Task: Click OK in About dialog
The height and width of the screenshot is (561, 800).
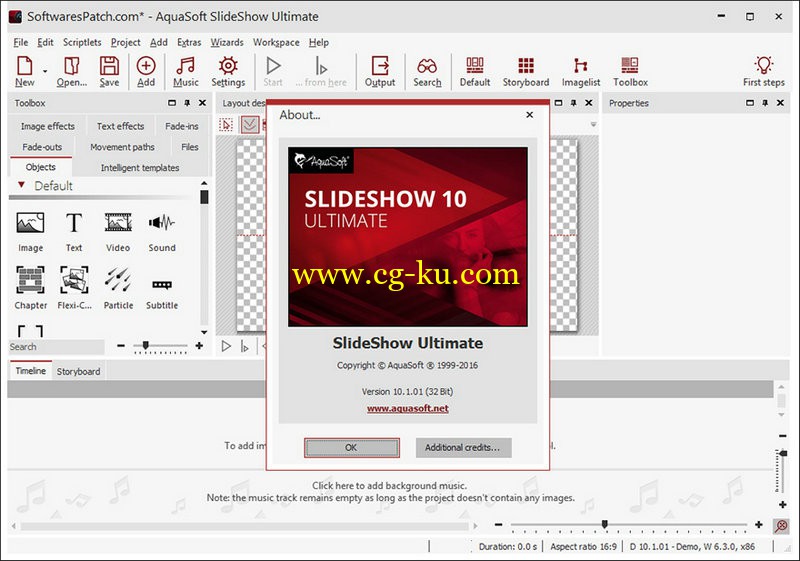Action: [x=352, y=447]
